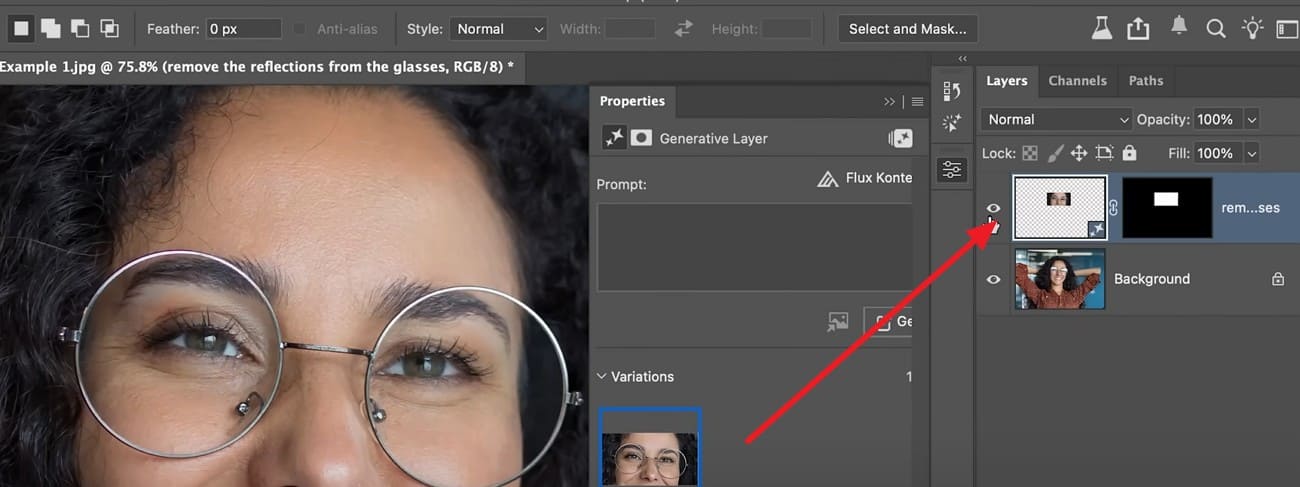Open the Properties panel menu icon
Image resolution: width=1300 pixels, height=487 pixels.
917,102
